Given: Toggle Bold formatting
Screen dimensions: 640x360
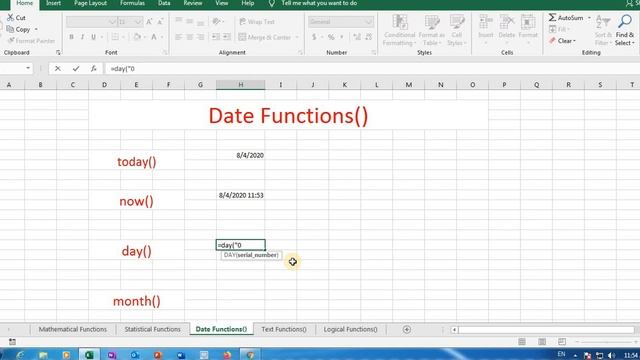Looking at the screenshot, I should tap(71, 37).
